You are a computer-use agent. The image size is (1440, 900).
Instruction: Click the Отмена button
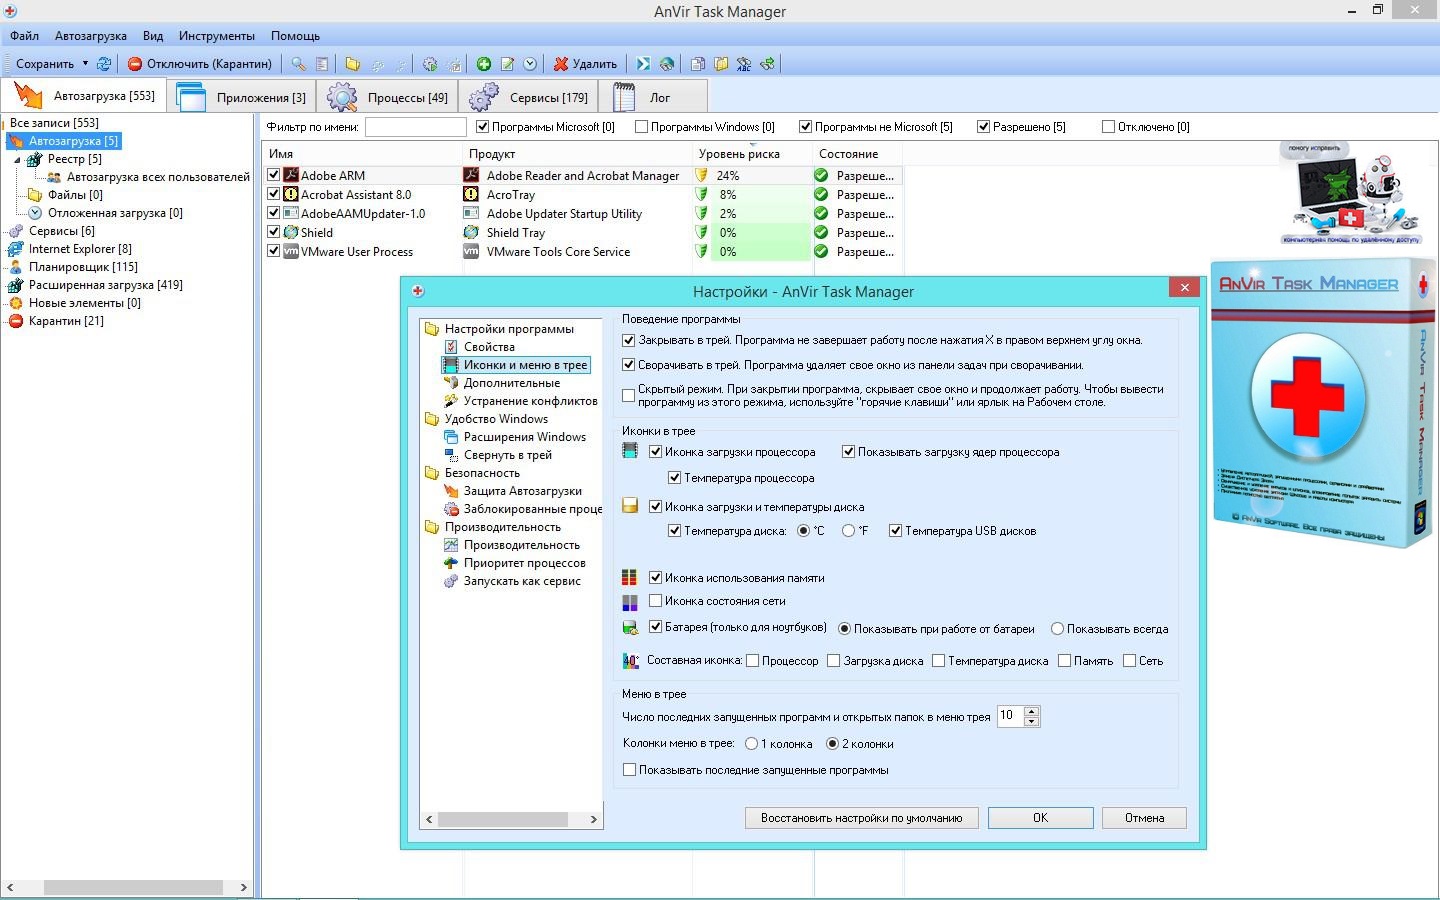pyautogui.click(x=1144, y=818)
